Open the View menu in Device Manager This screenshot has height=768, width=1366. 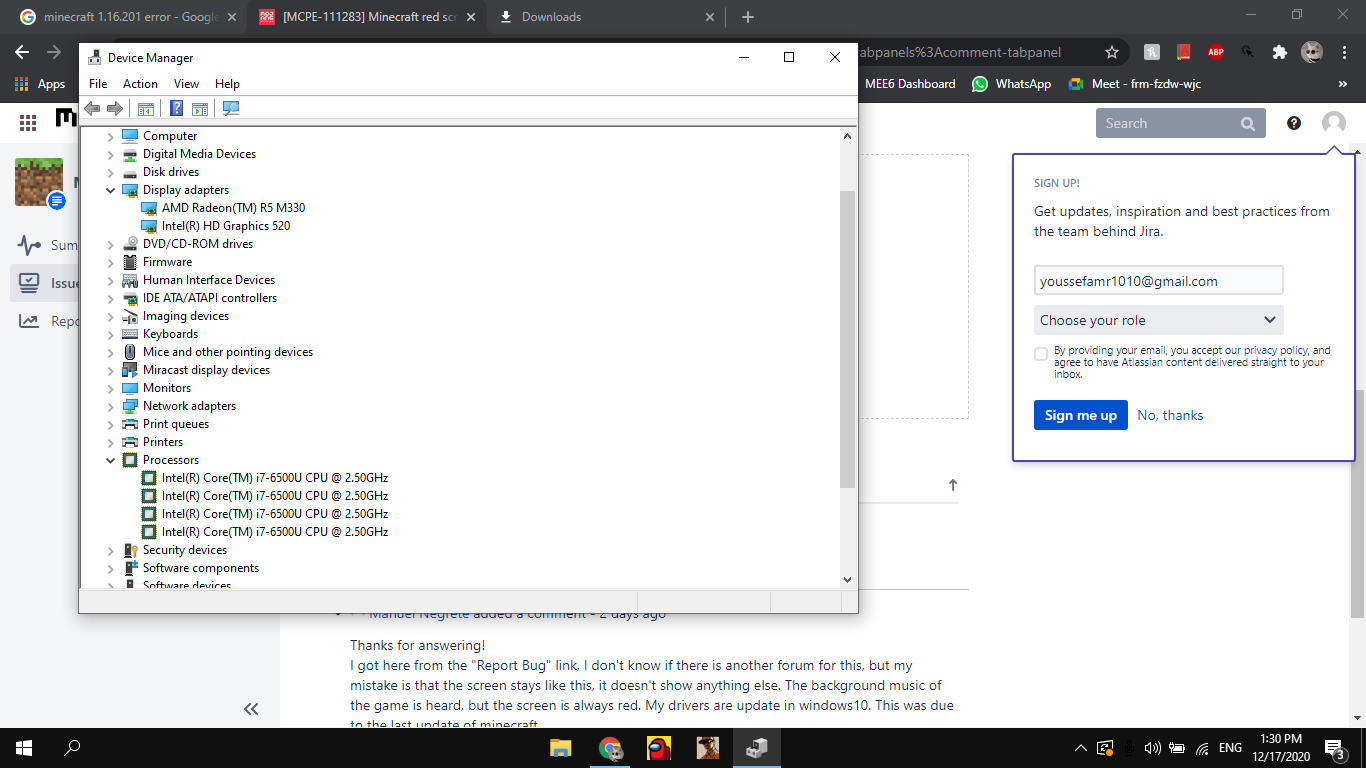tap(186, 84)
